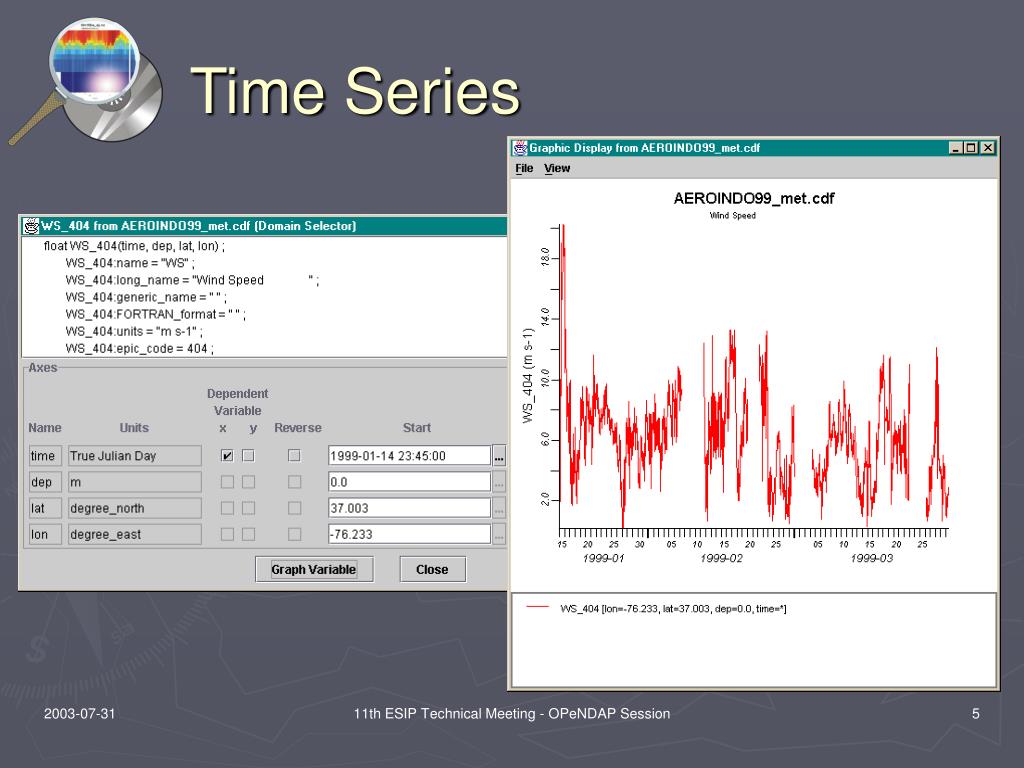Toggle the lon Reverse checkbox

click(295, 534)
